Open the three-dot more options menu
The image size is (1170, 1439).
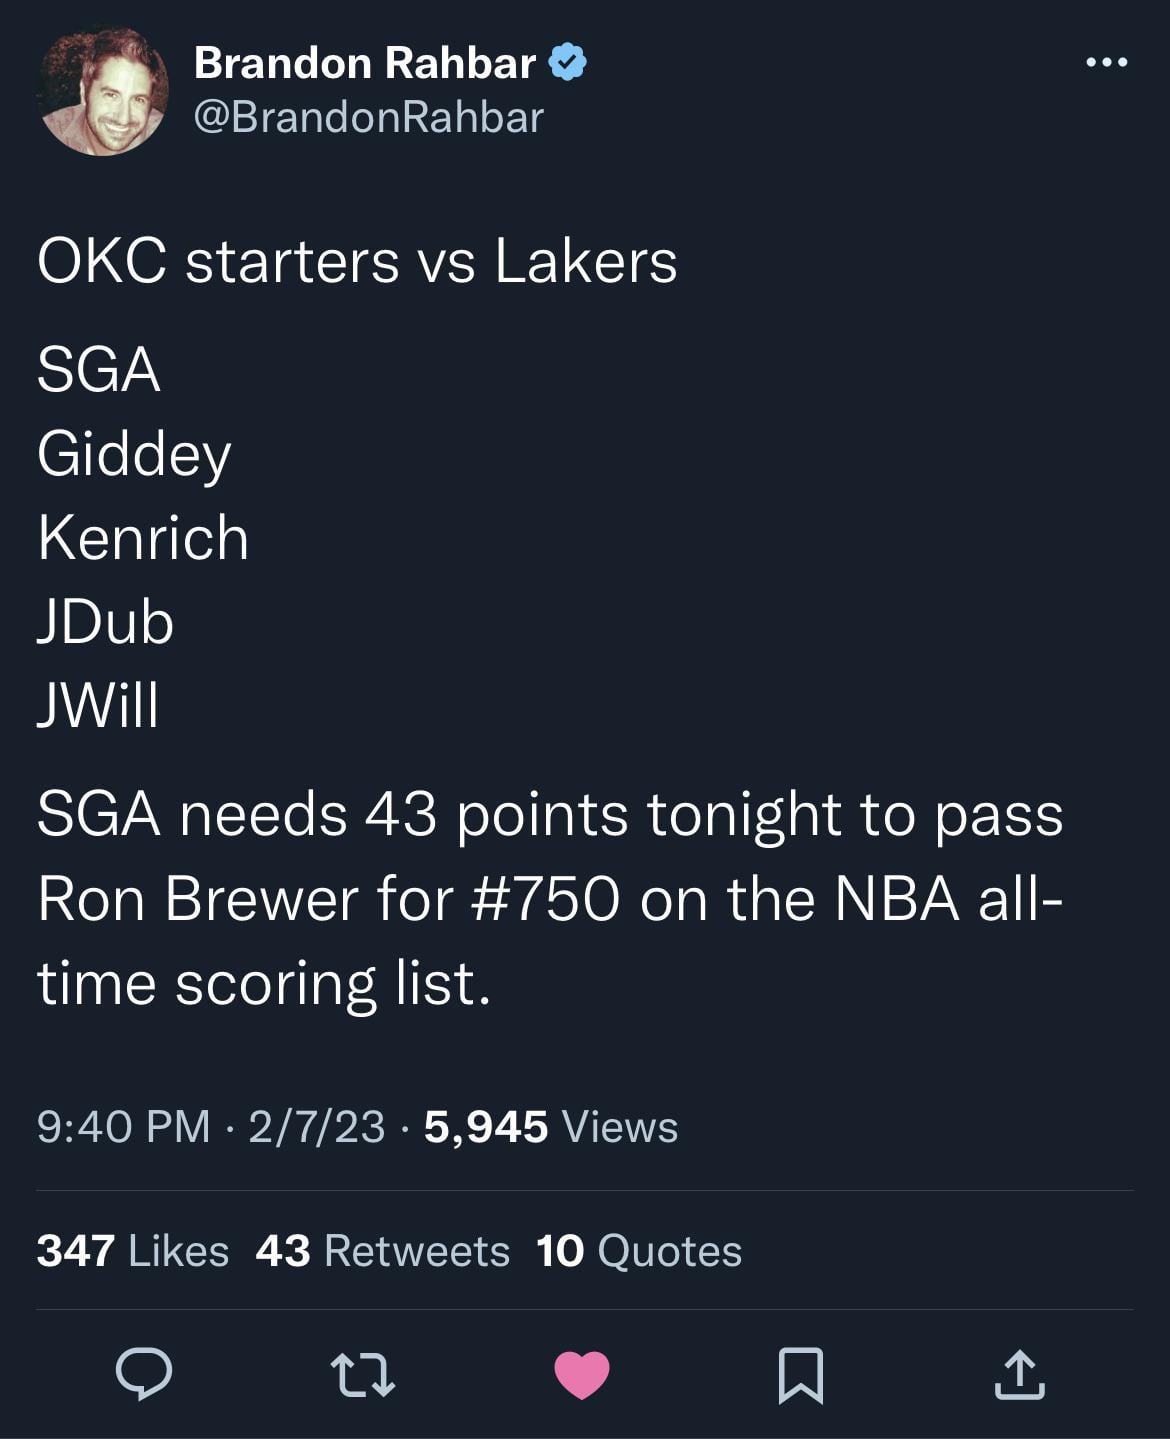click(x=1106, y=62)
